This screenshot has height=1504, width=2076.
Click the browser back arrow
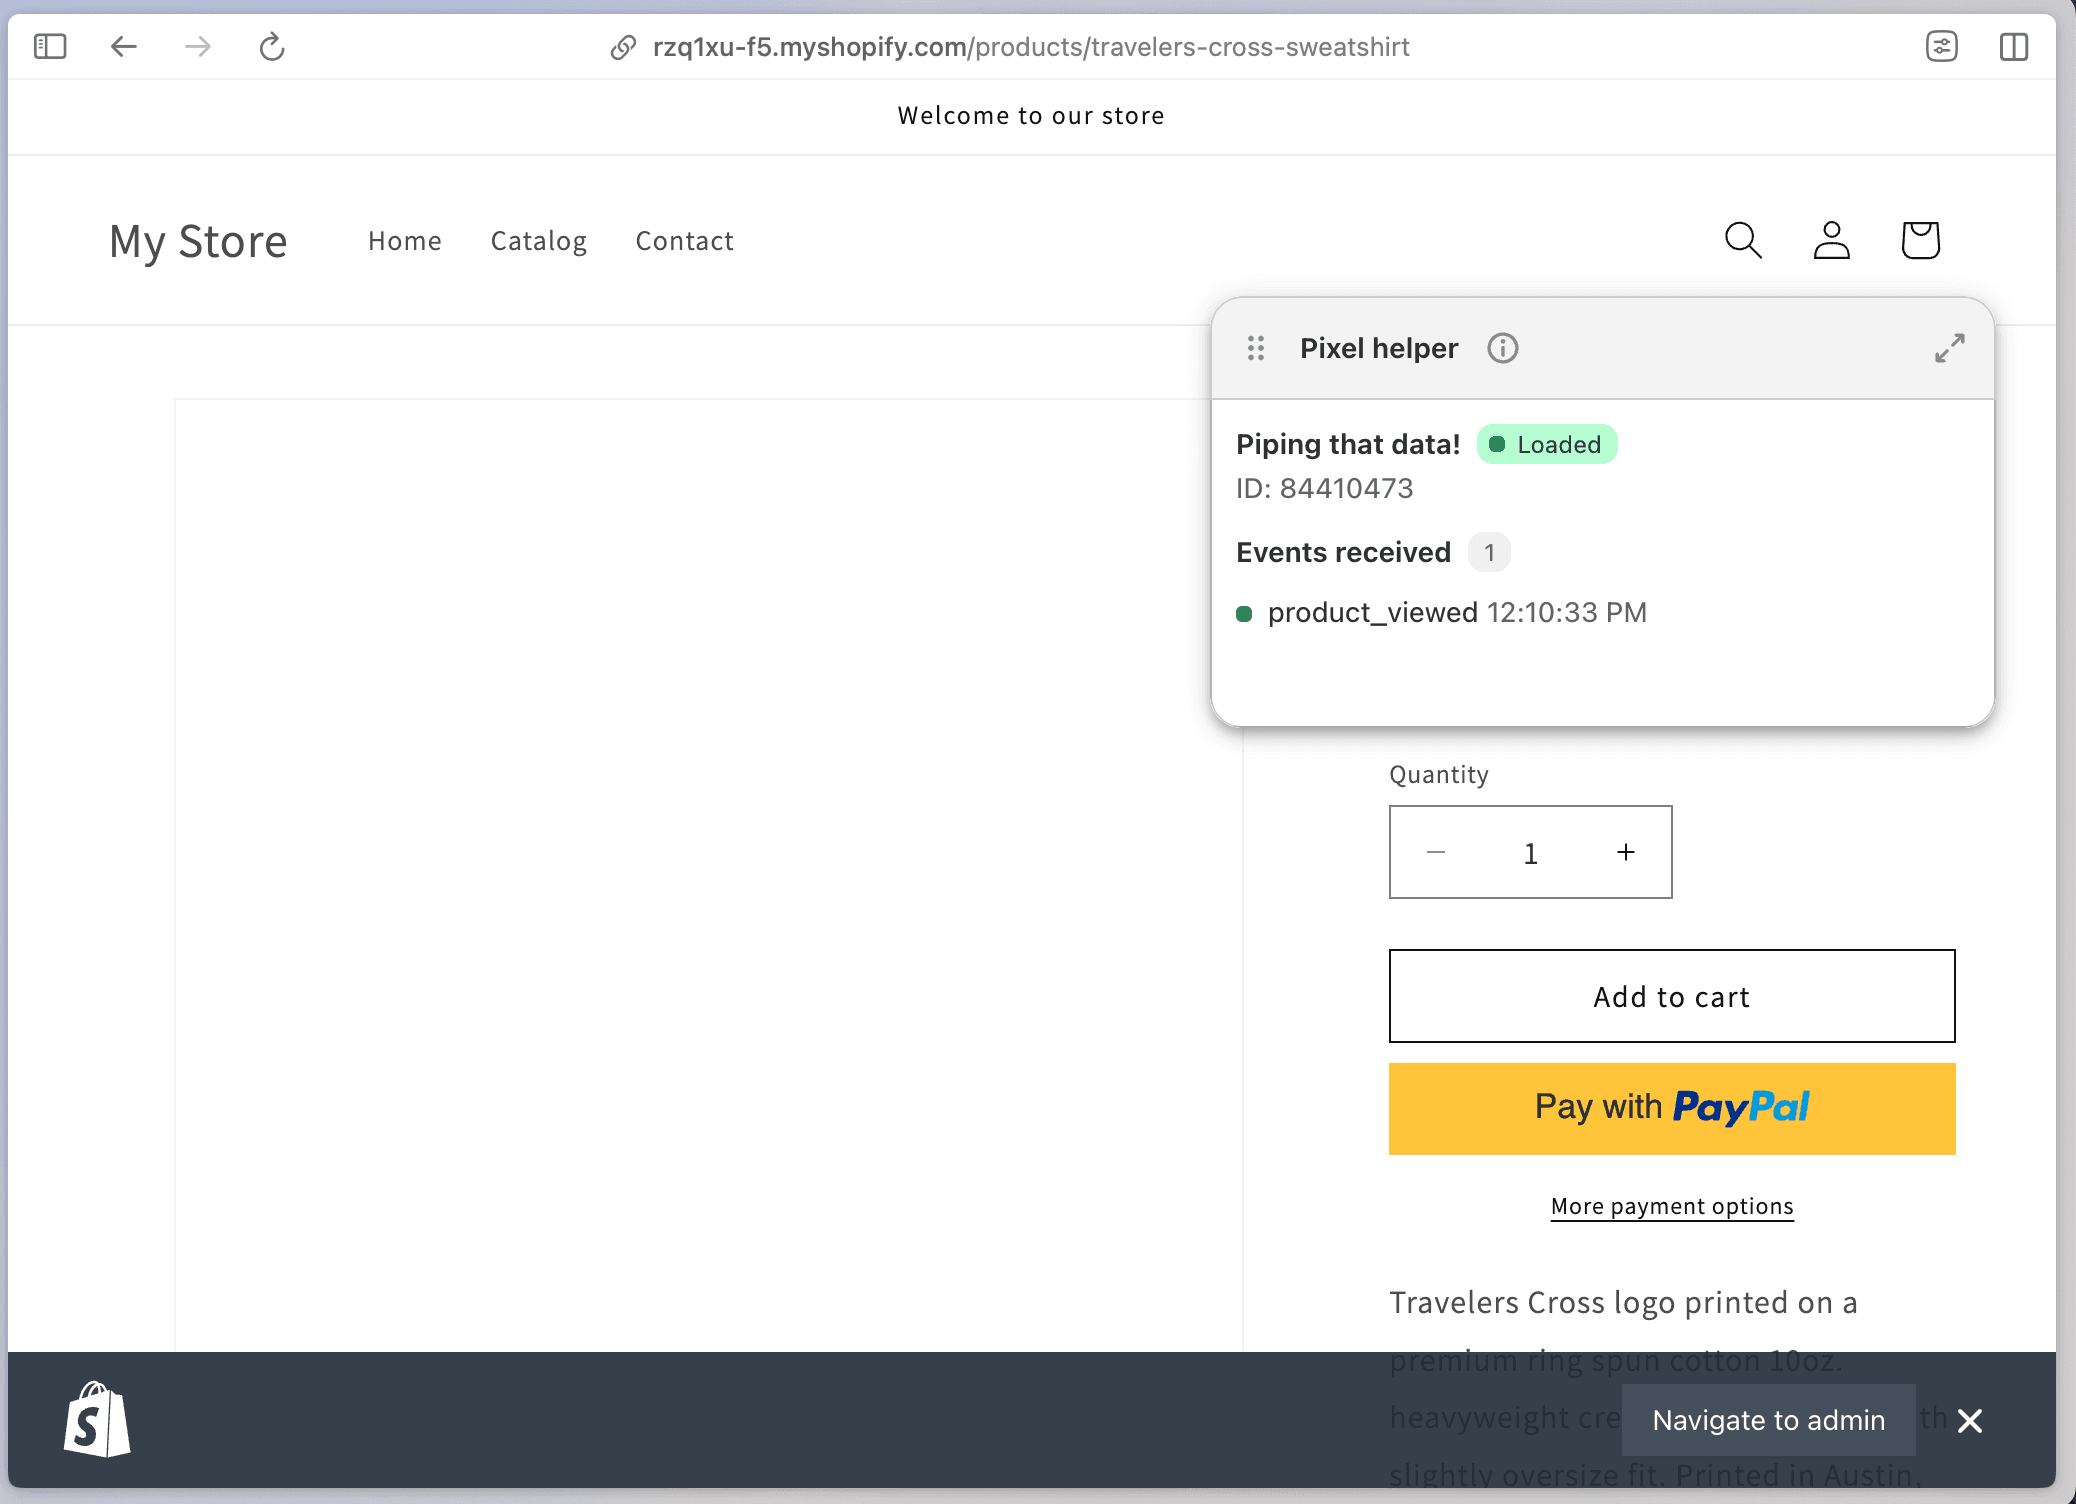[124, 47]
